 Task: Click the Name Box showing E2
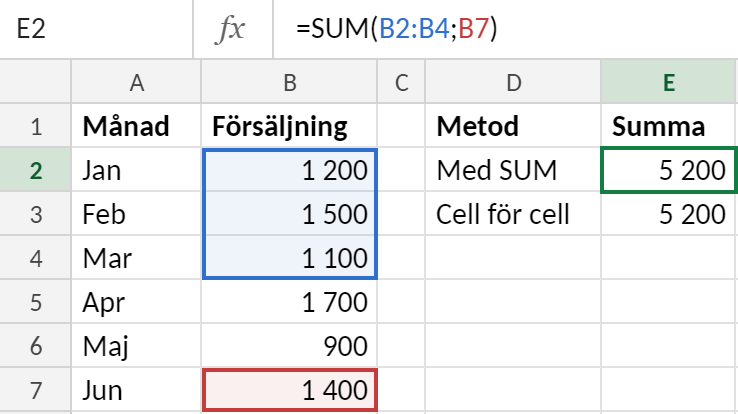(x=96, y=29)
